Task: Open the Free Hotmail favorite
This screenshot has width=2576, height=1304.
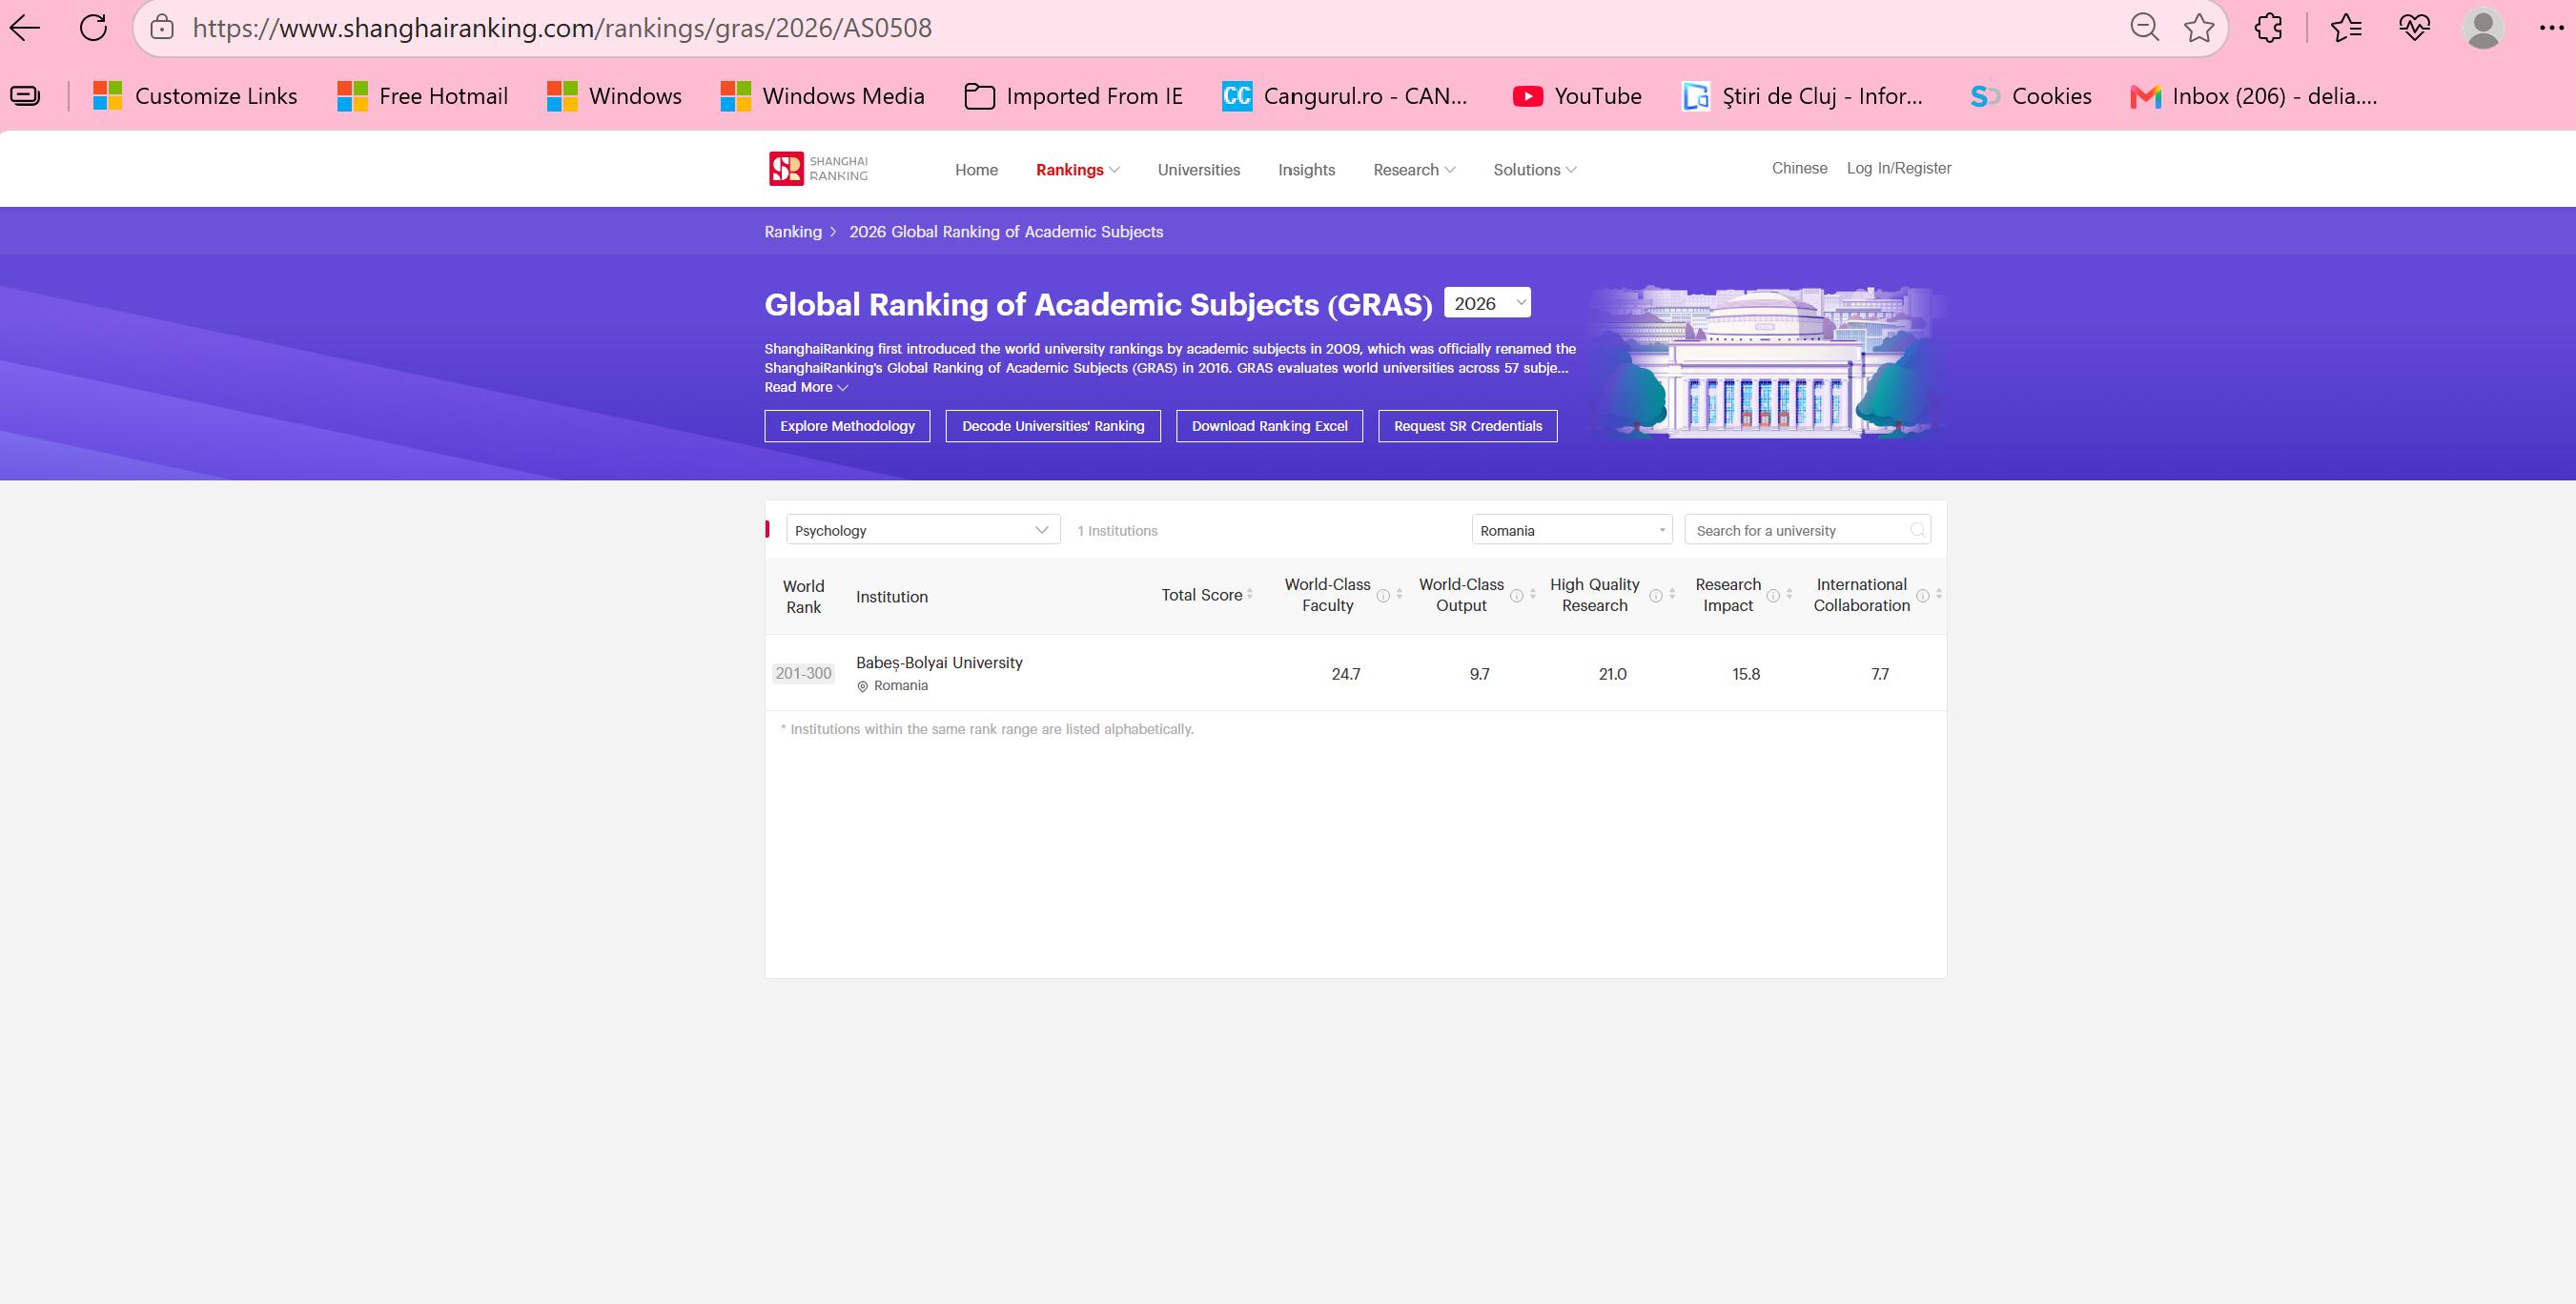Action: click(423, 96)
